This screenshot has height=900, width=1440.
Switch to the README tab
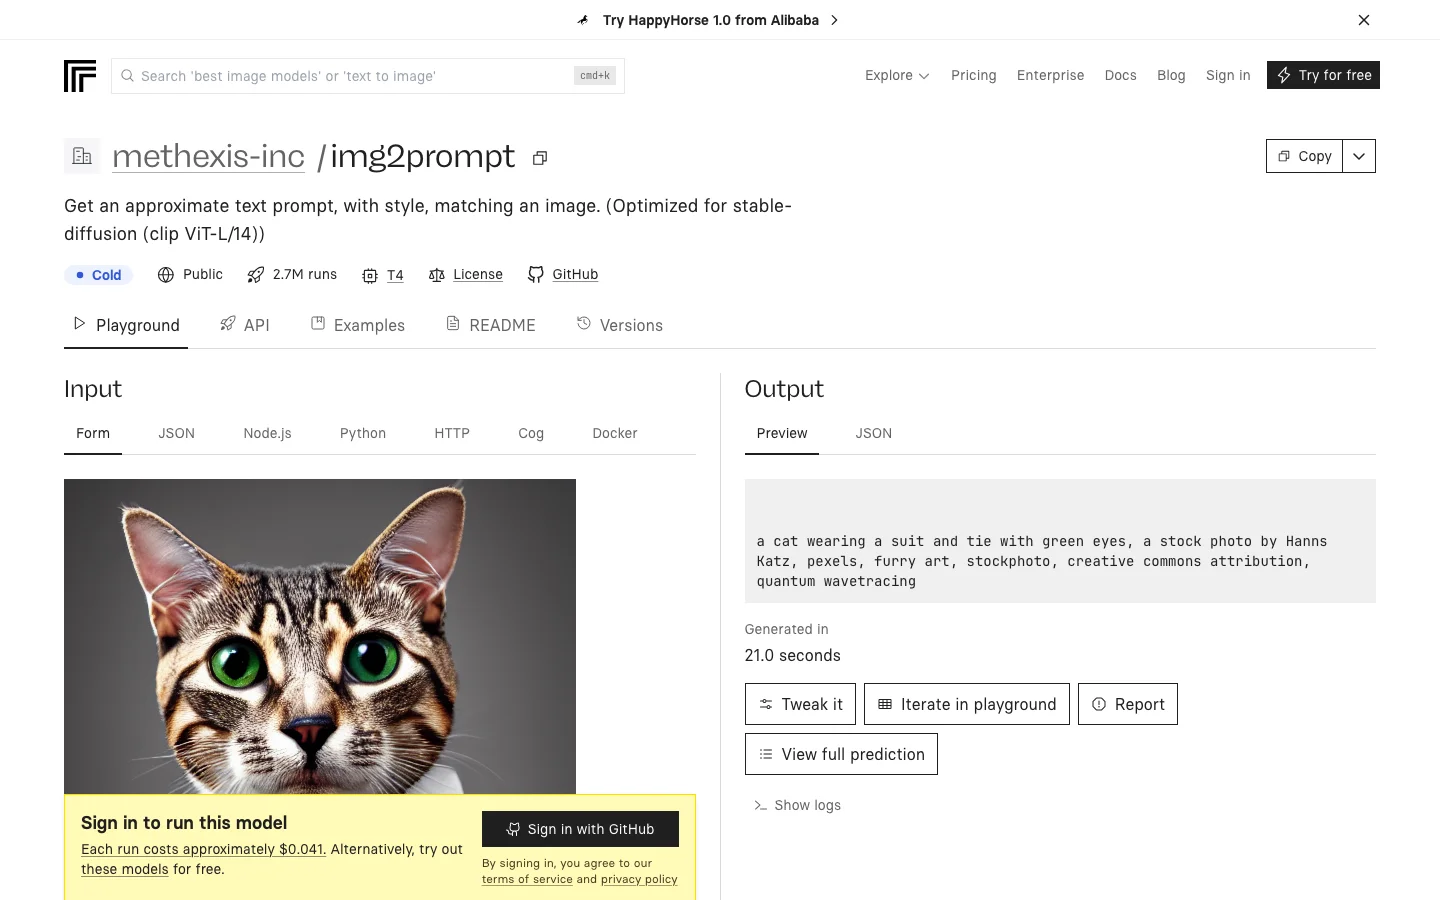[491, 325]
